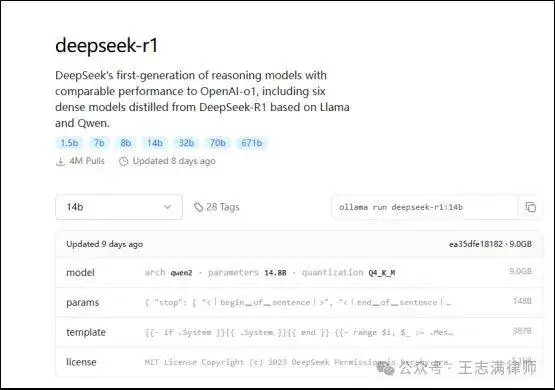Click the 4M Pulls download icon
This screenshot has width=555, height=390.
point(61,161)
